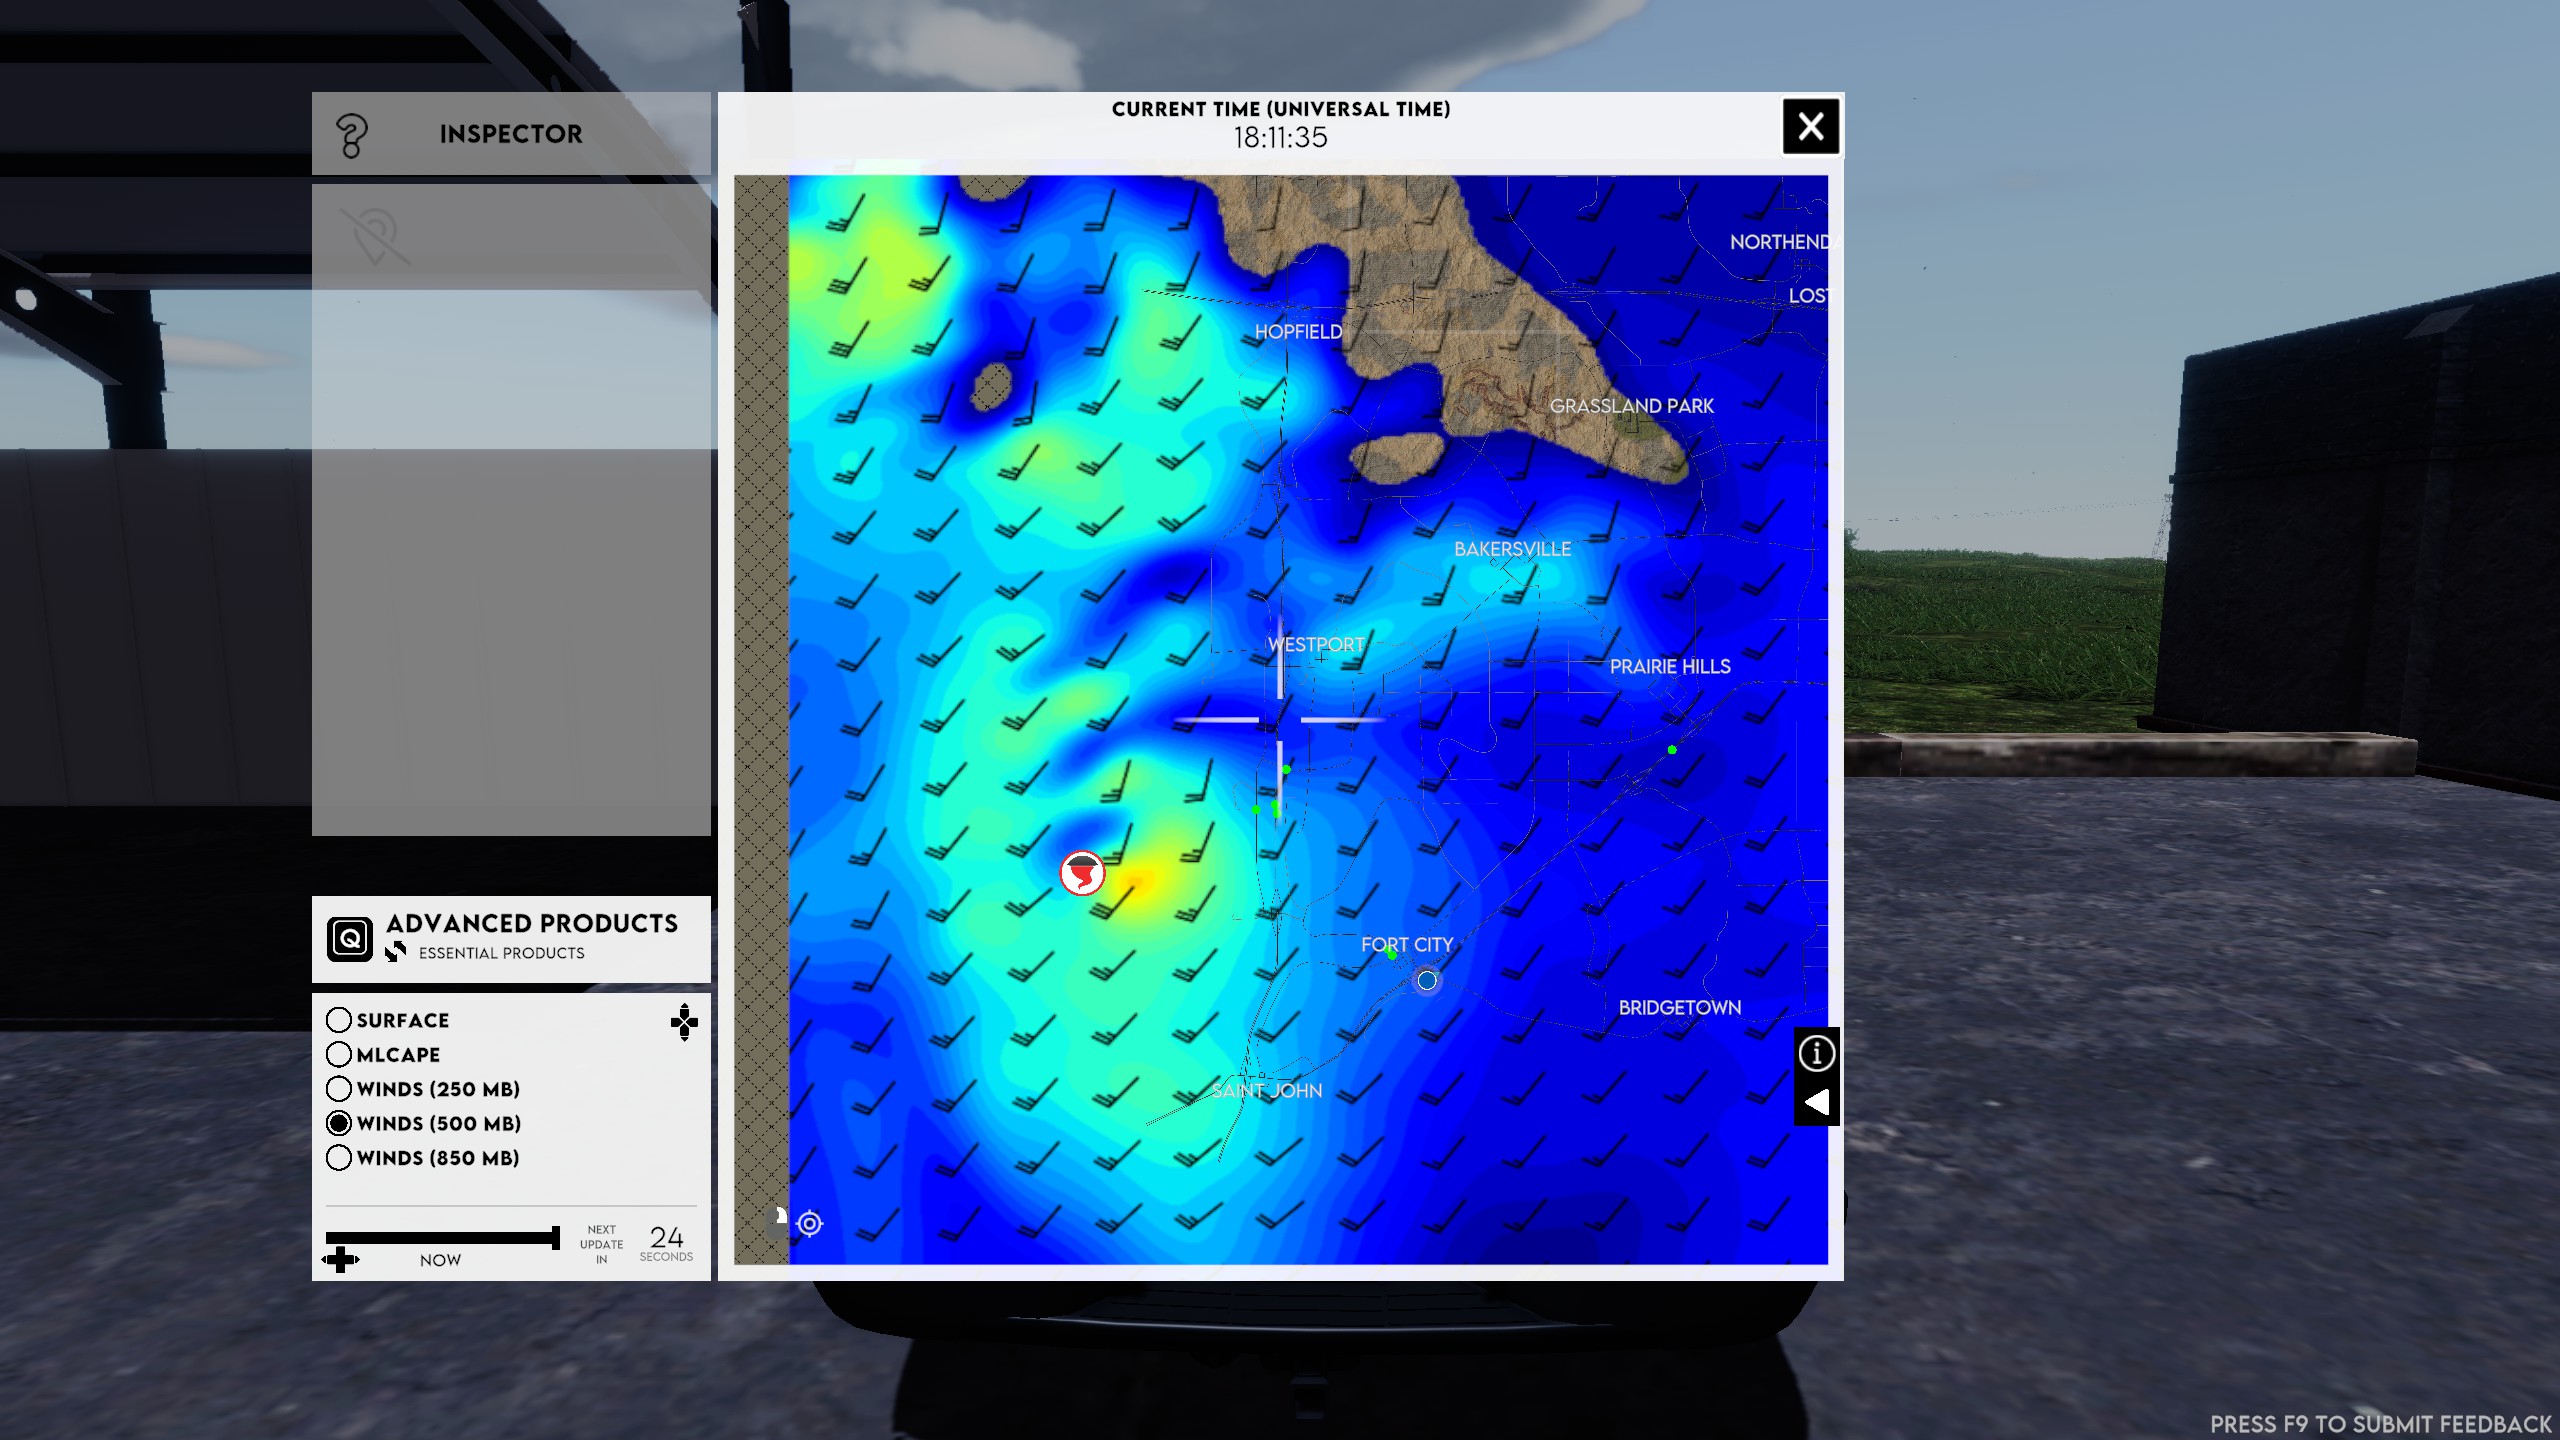Viewport: 2560px width, 1440px height.
Task: Click the D-pad icon beside Surface
Action: click(x=684, y=1022)
